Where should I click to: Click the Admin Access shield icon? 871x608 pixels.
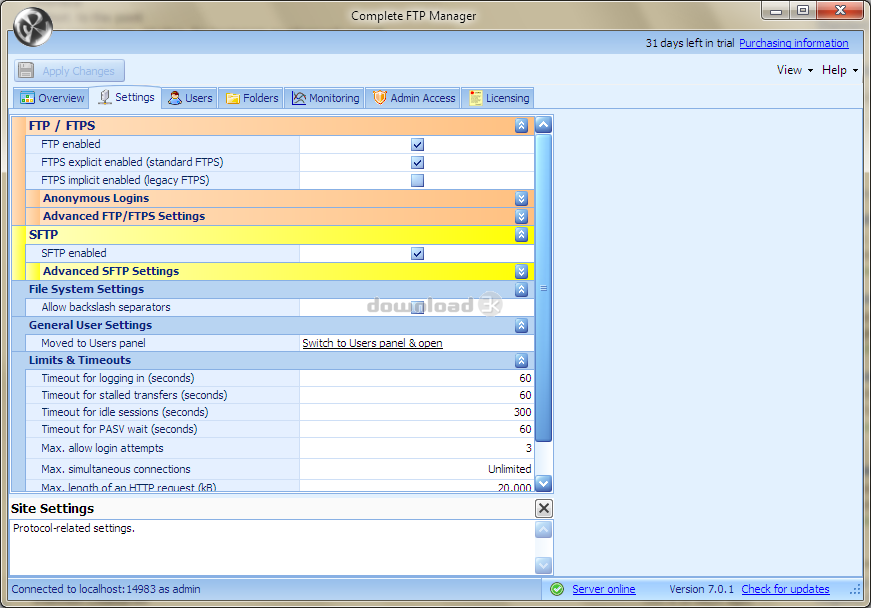tap(380, 98)
